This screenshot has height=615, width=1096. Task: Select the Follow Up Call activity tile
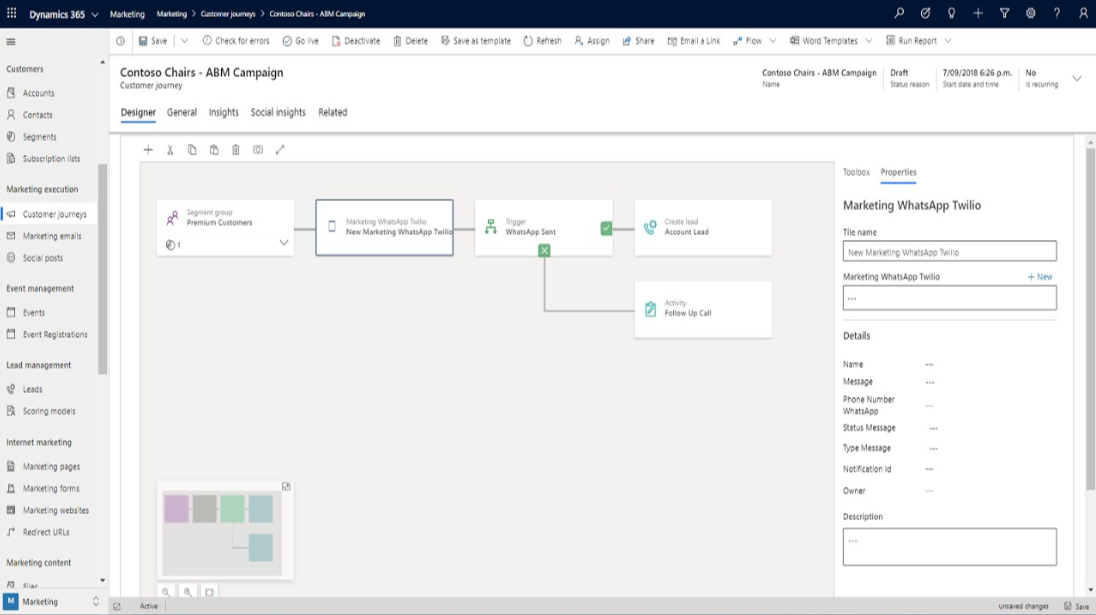[703, 310]
